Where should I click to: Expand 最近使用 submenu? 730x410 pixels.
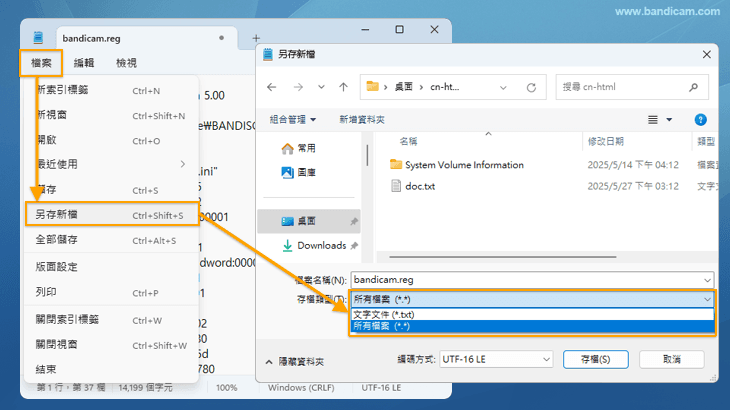point(112,164)
